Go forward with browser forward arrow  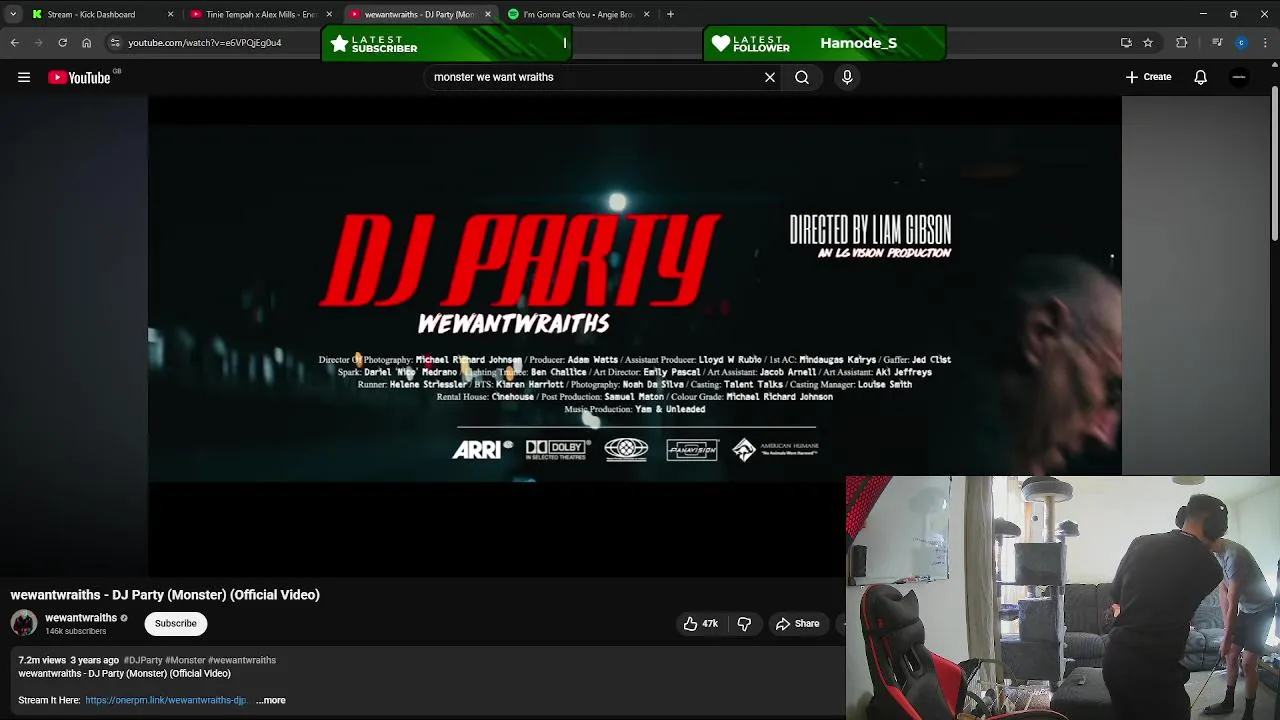click(38, 43)
